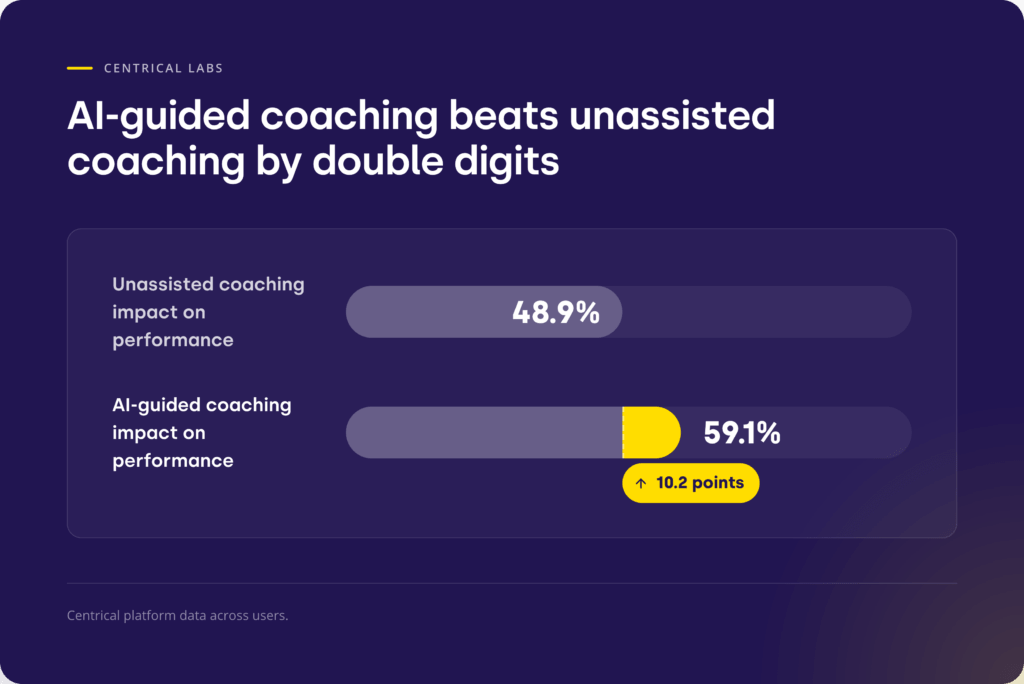The width and height of the screenshot is (1024, 684).
Task: Click the 48.9% value label
Action: click(x=556, y=312)
